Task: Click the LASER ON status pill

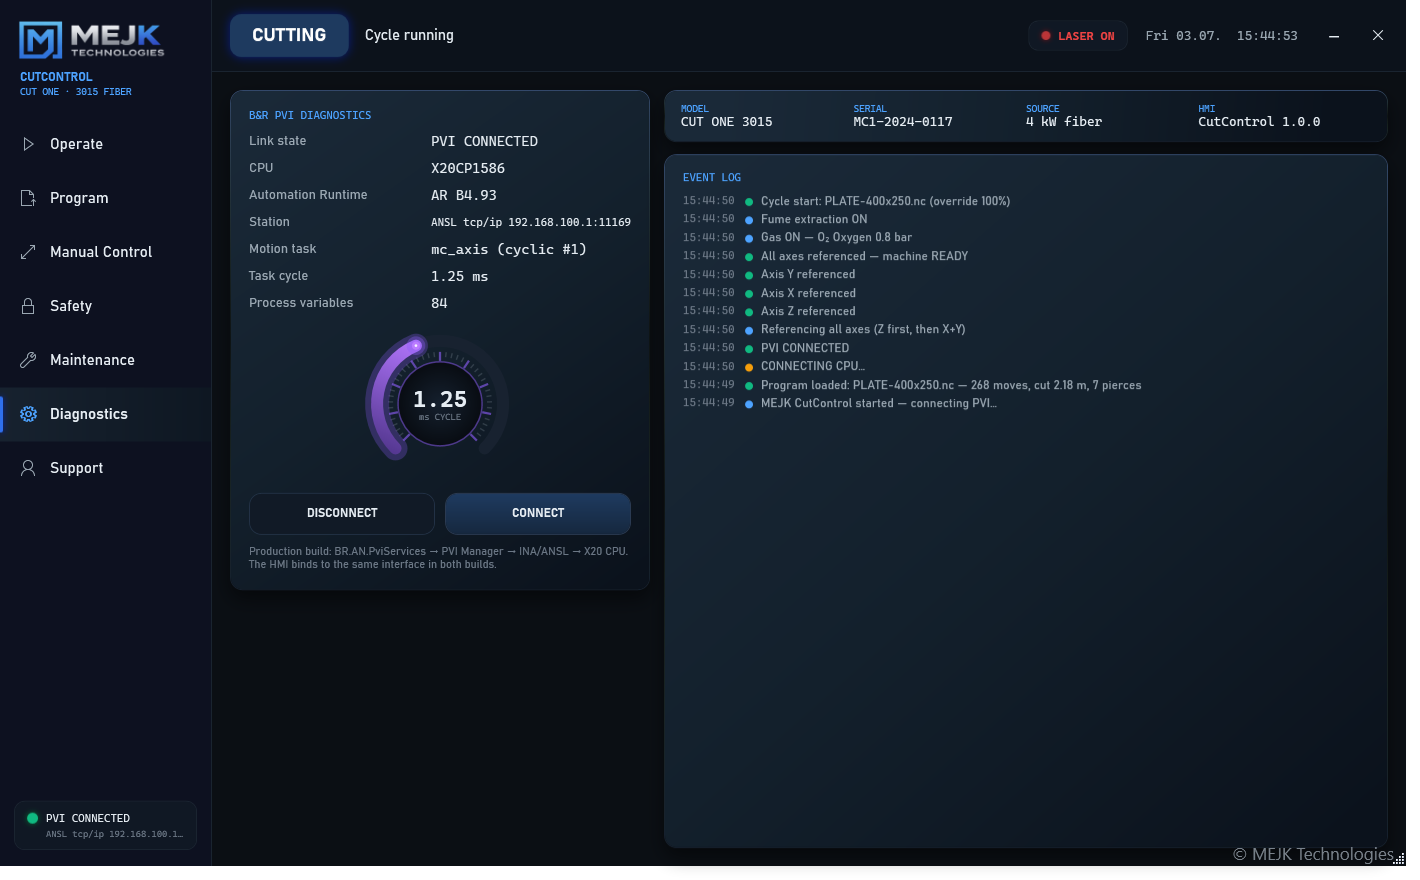Action: pos(1078,36)
